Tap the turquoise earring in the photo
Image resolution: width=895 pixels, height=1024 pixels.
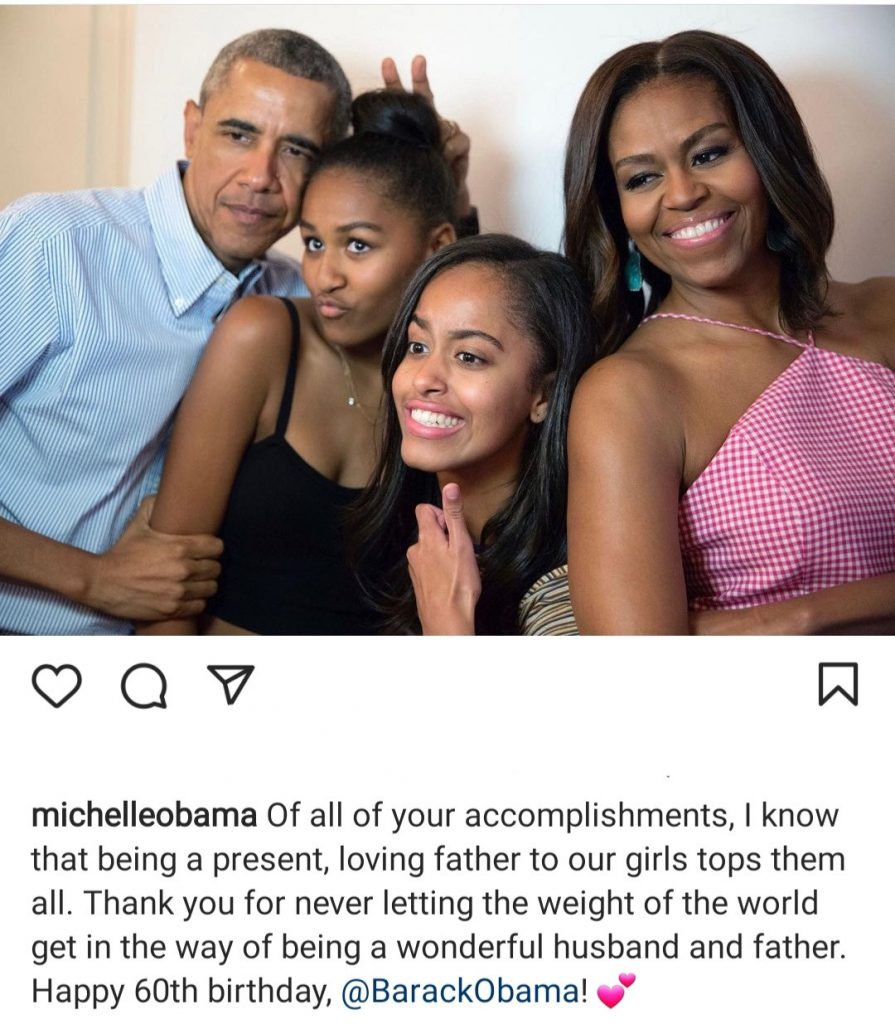click(634, 266)
